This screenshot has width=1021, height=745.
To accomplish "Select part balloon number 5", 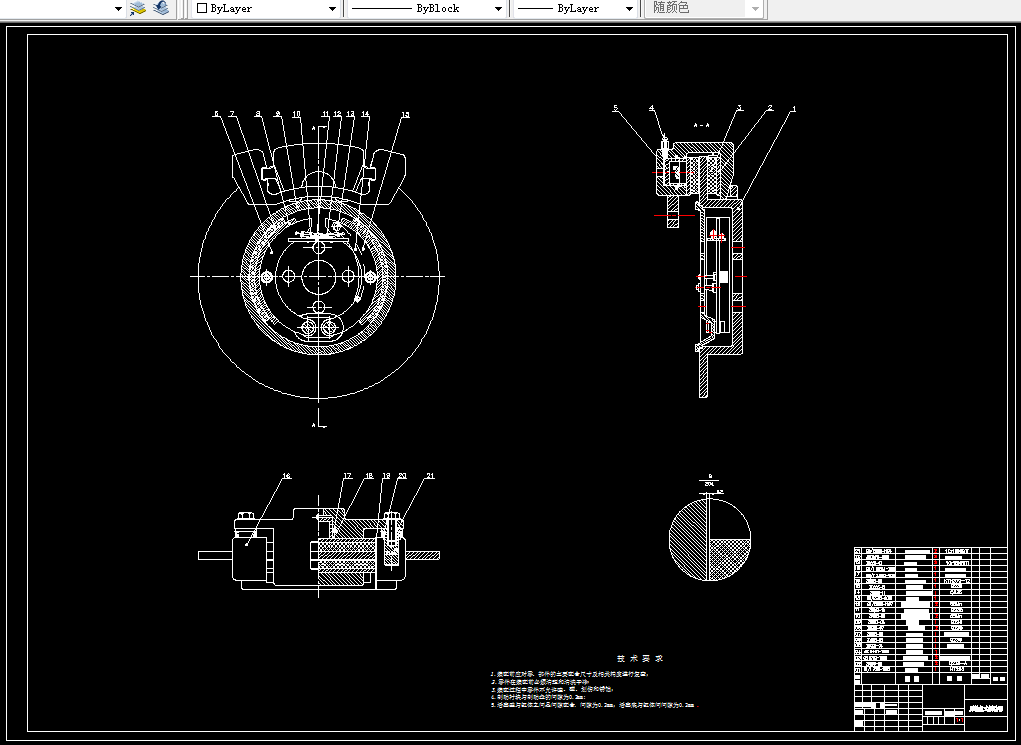I will click(x=615, y=108).
